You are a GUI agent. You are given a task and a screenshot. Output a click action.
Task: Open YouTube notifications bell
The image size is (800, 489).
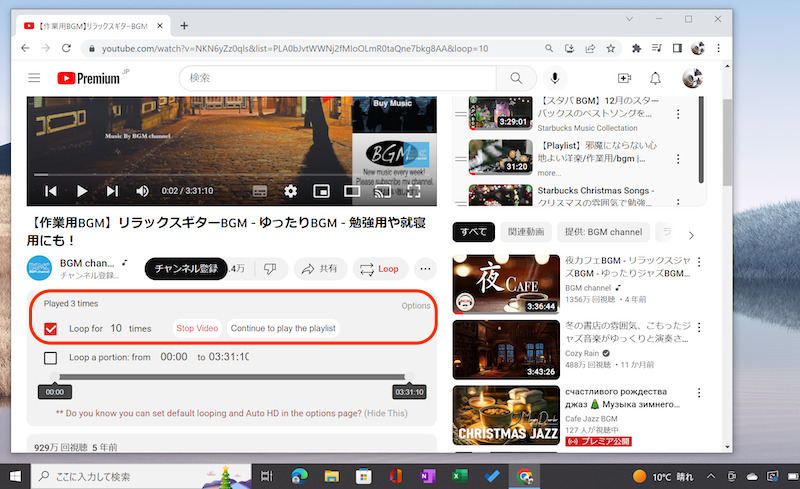[656, 78]
